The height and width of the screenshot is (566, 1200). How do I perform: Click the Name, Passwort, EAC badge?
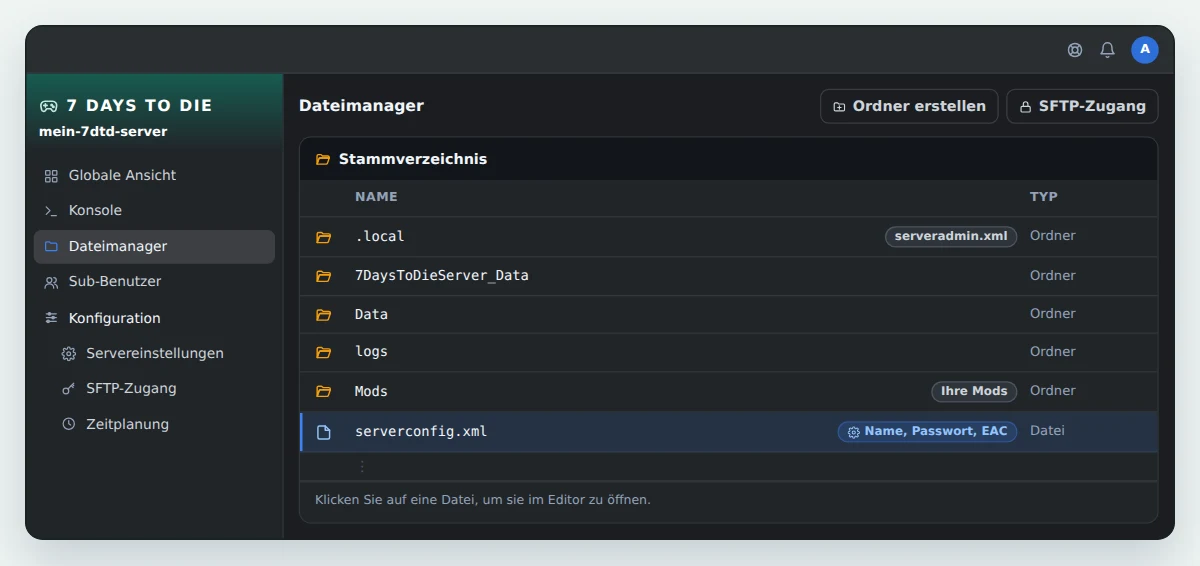coord(927,432)
